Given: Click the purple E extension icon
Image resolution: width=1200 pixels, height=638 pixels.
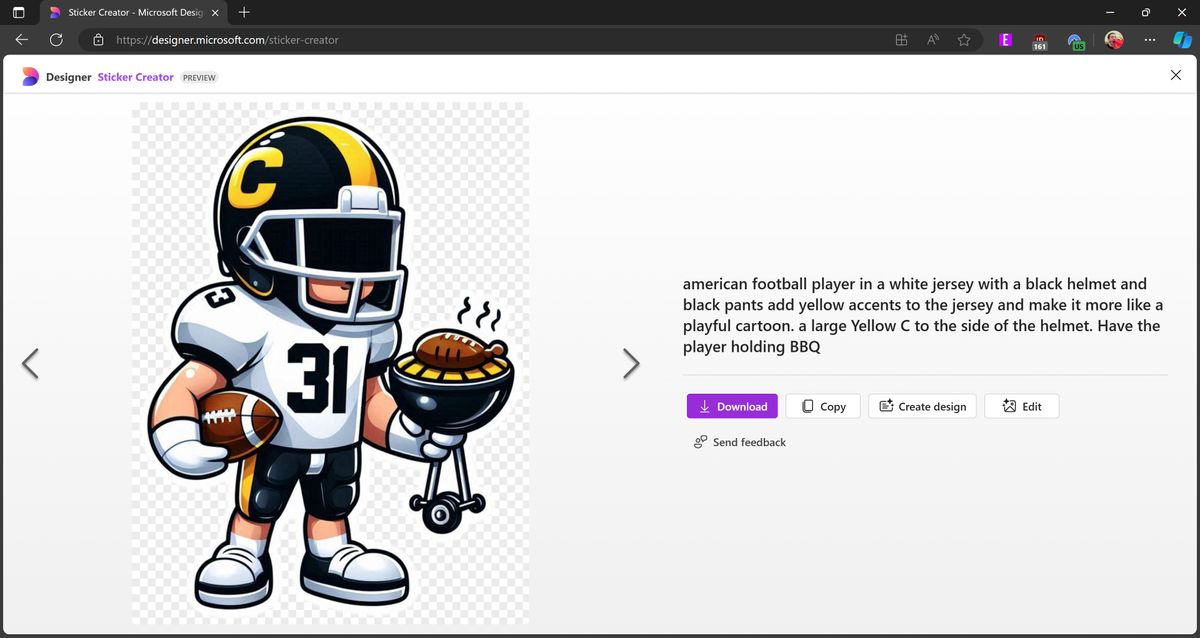Looking at the screenshot, I should click(1005, 40).
